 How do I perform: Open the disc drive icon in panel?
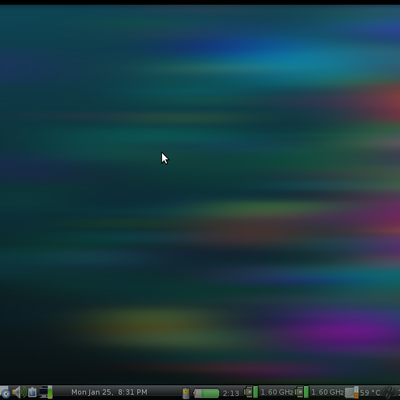point(5,393)
